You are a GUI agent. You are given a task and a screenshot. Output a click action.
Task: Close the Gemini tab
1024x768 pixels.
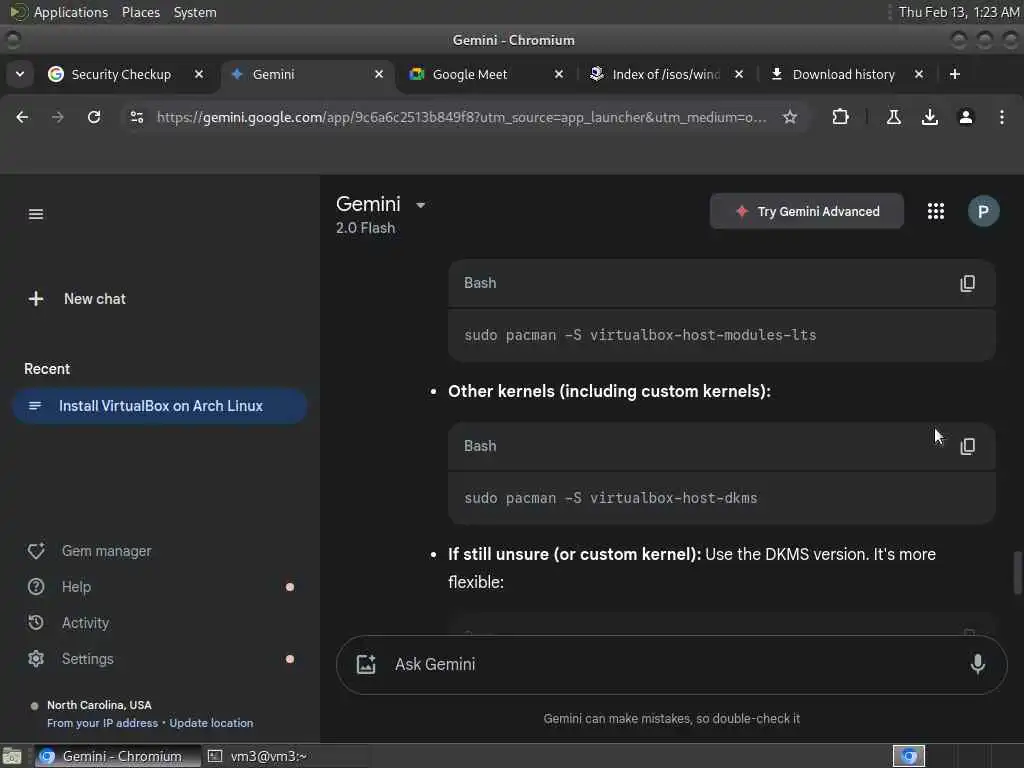click(379, 74)
